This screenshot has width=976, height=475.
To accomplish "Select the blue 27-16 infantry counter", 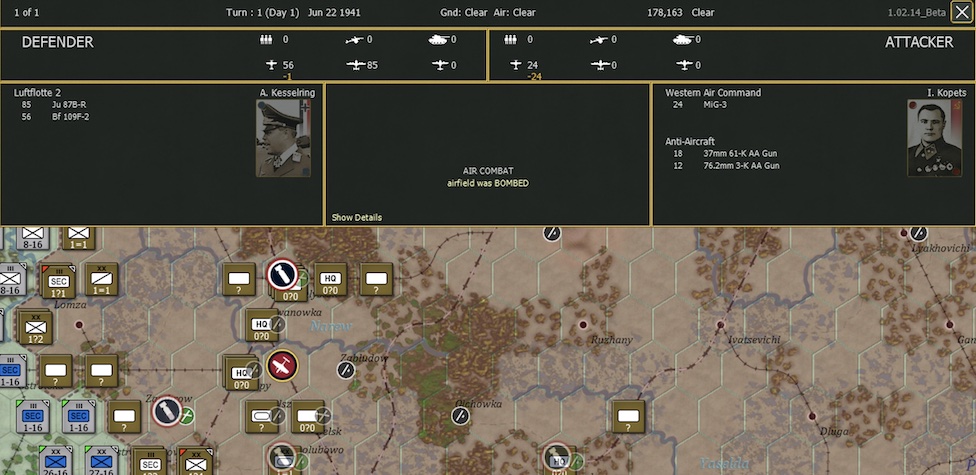I will 101,461.
